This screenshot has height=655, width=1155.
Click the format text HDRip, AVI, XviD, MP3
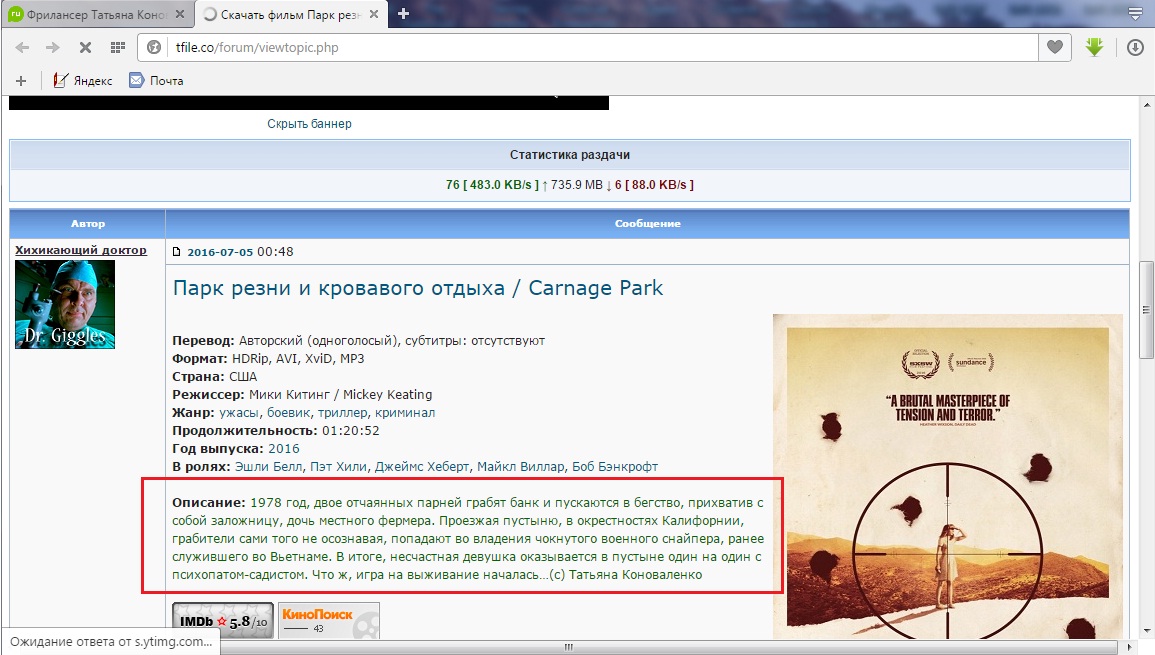point(298,359)
